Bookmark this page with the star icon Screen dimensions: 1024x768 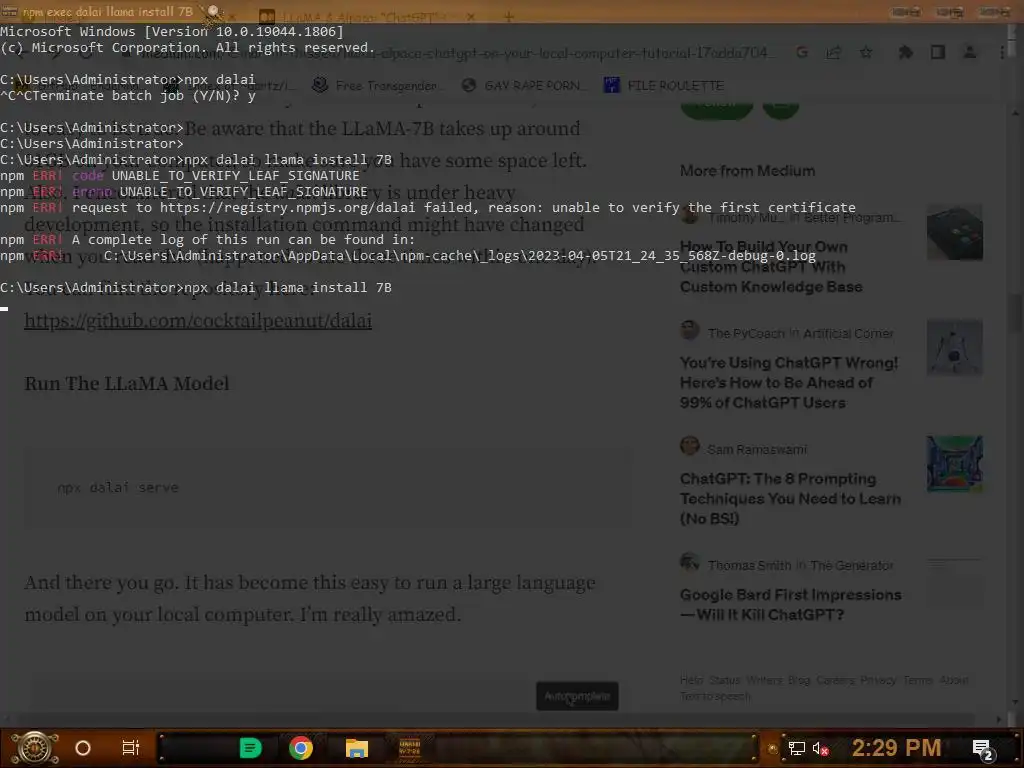tap(866, 52)
